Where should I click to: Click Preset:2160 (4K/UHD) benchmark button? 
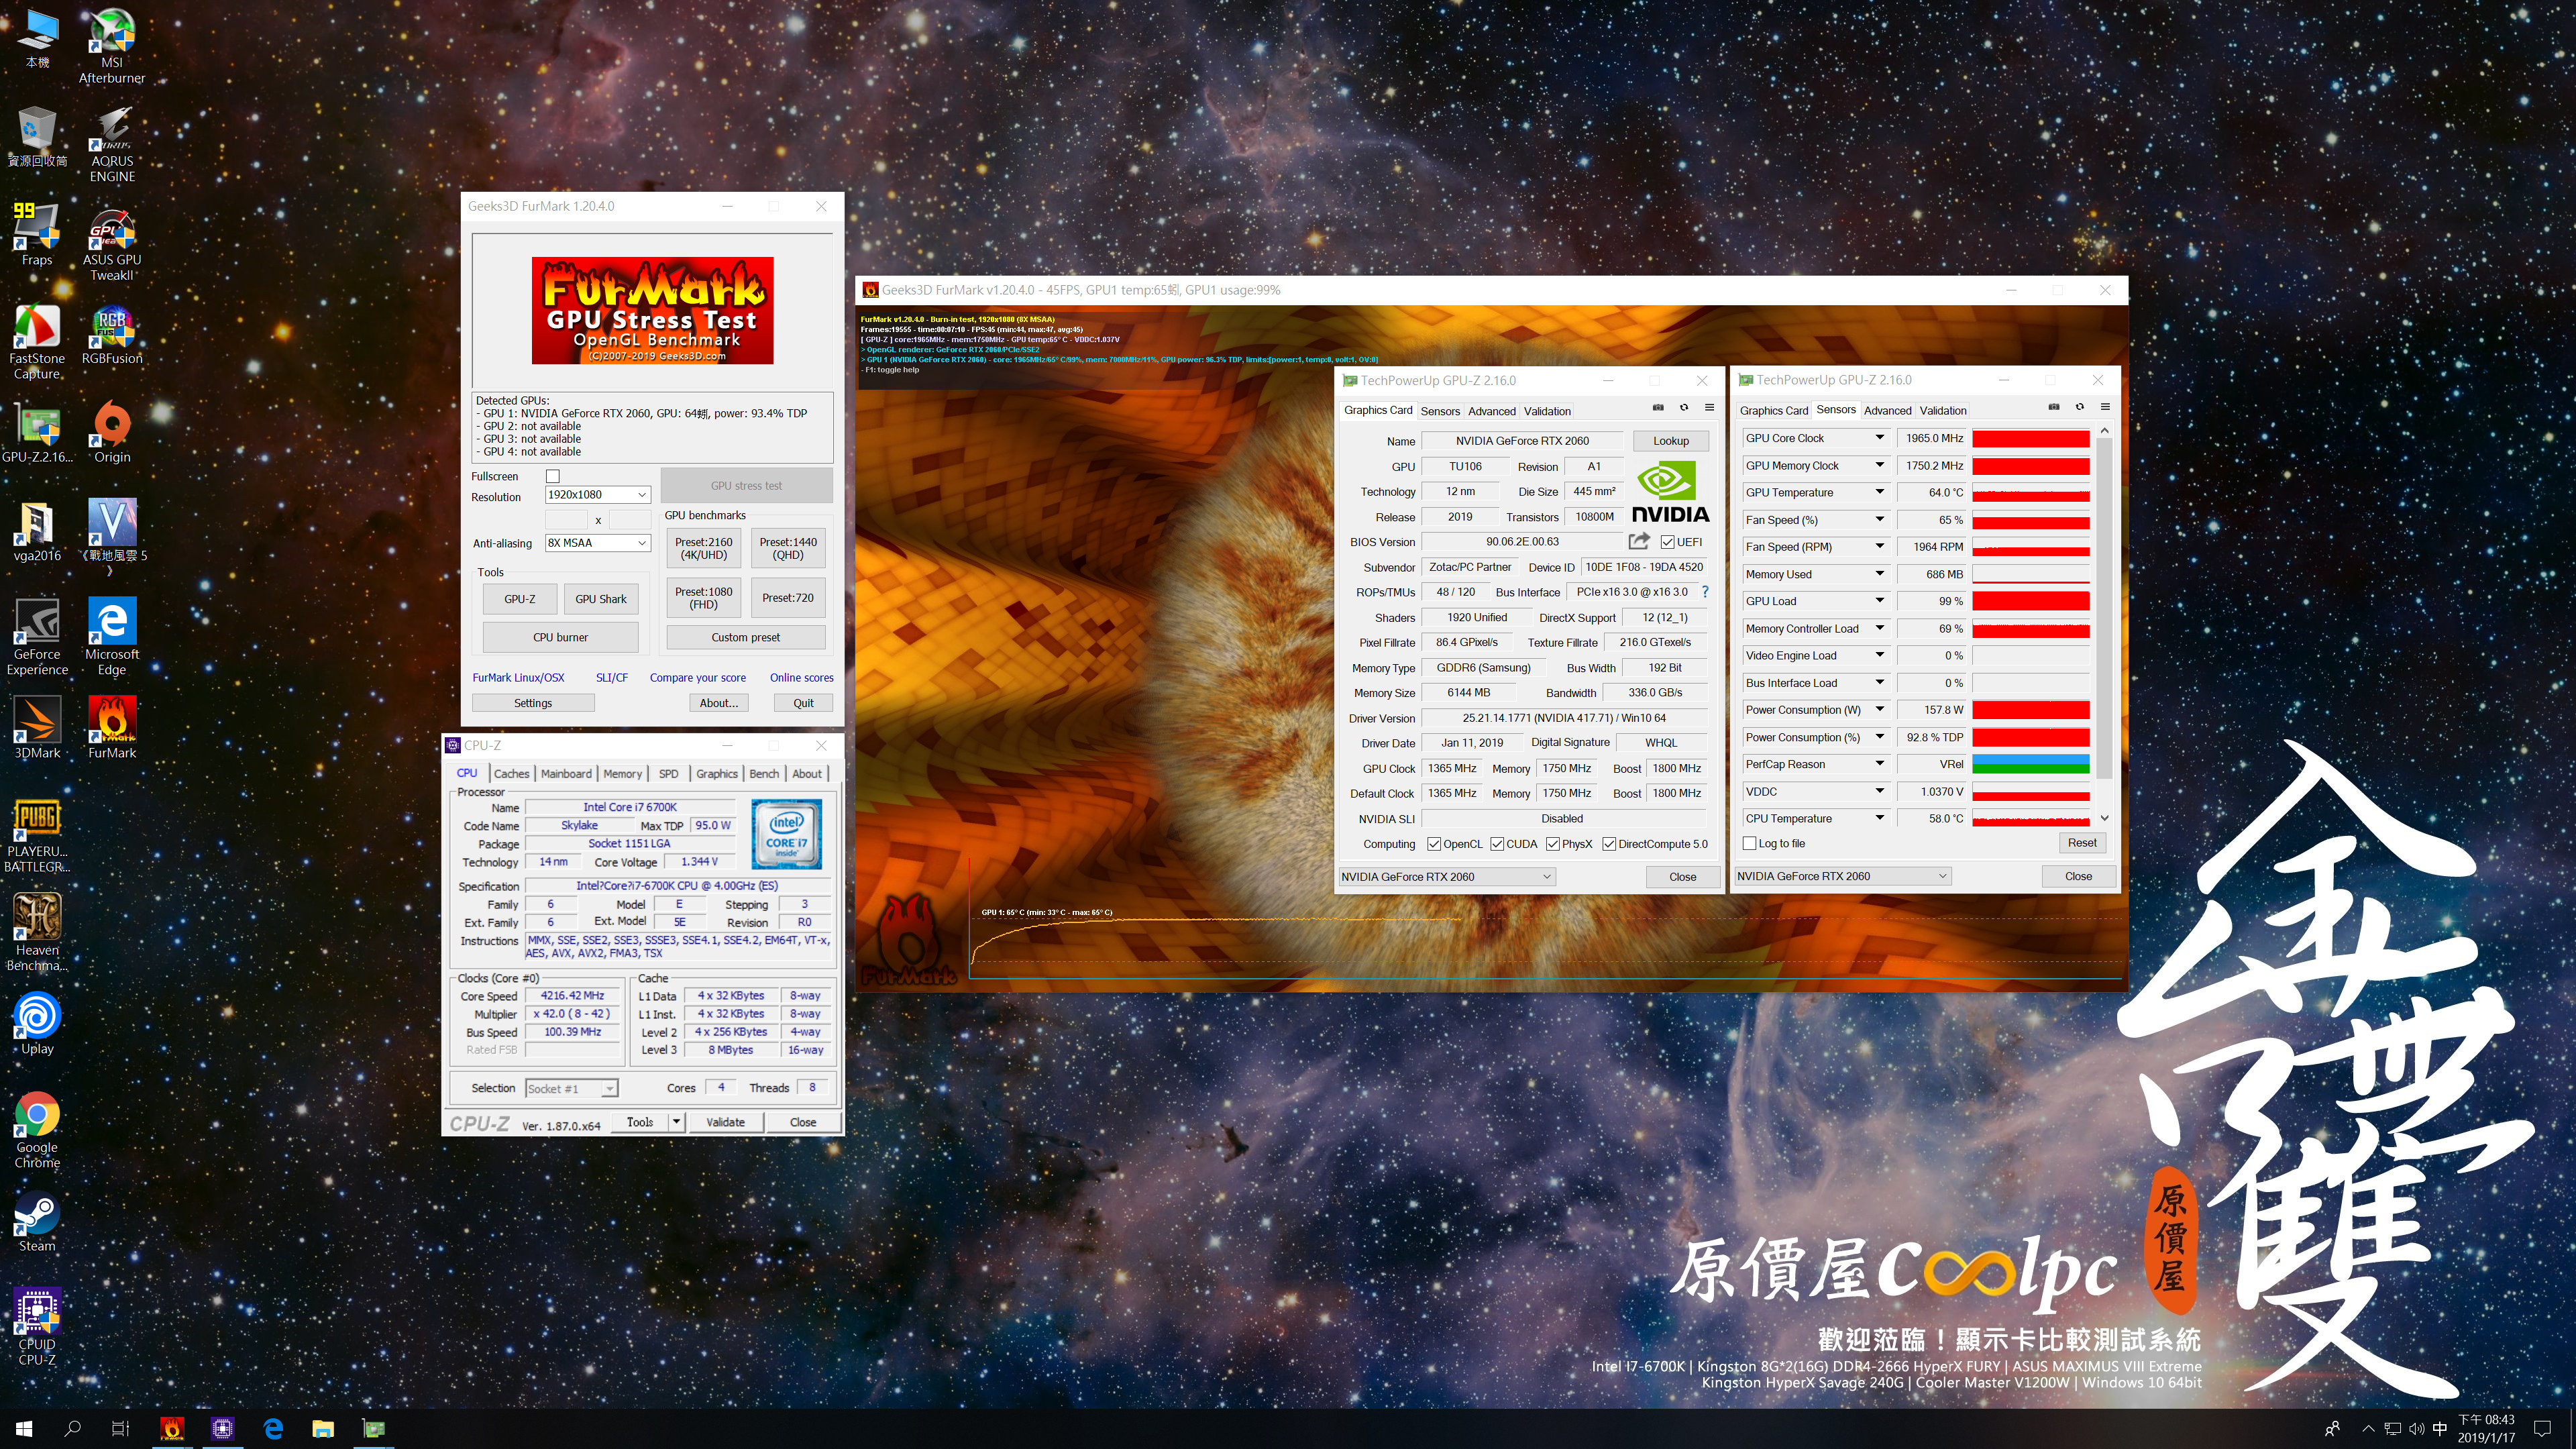click(x=703, y=548)
